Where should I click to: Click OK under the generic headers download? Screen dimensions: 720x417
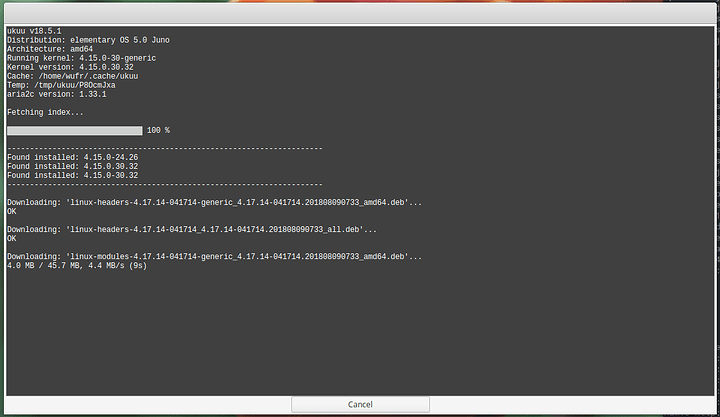[11, 212]
